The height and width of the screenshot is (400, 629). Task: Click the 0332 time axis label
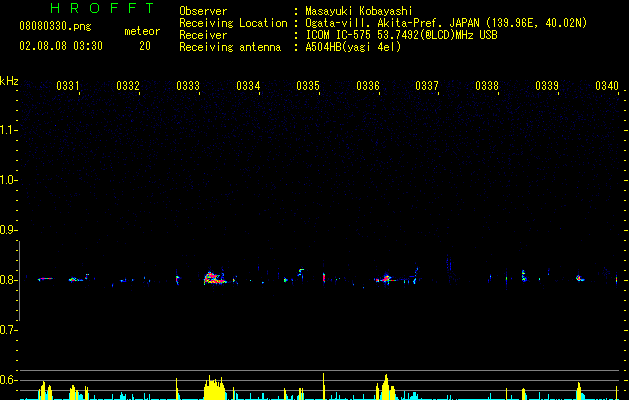click(128, 85)
